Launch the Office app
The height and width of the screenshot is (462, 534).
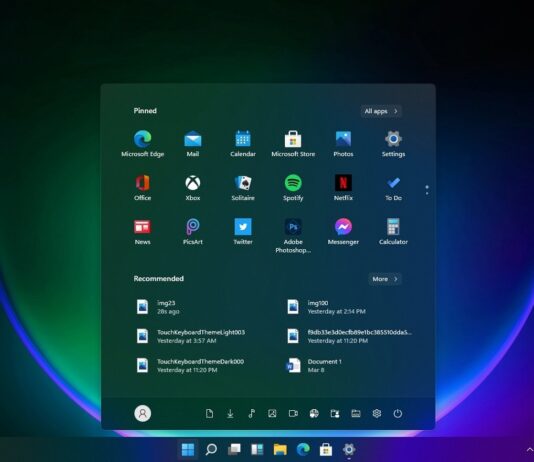(142, 188)
